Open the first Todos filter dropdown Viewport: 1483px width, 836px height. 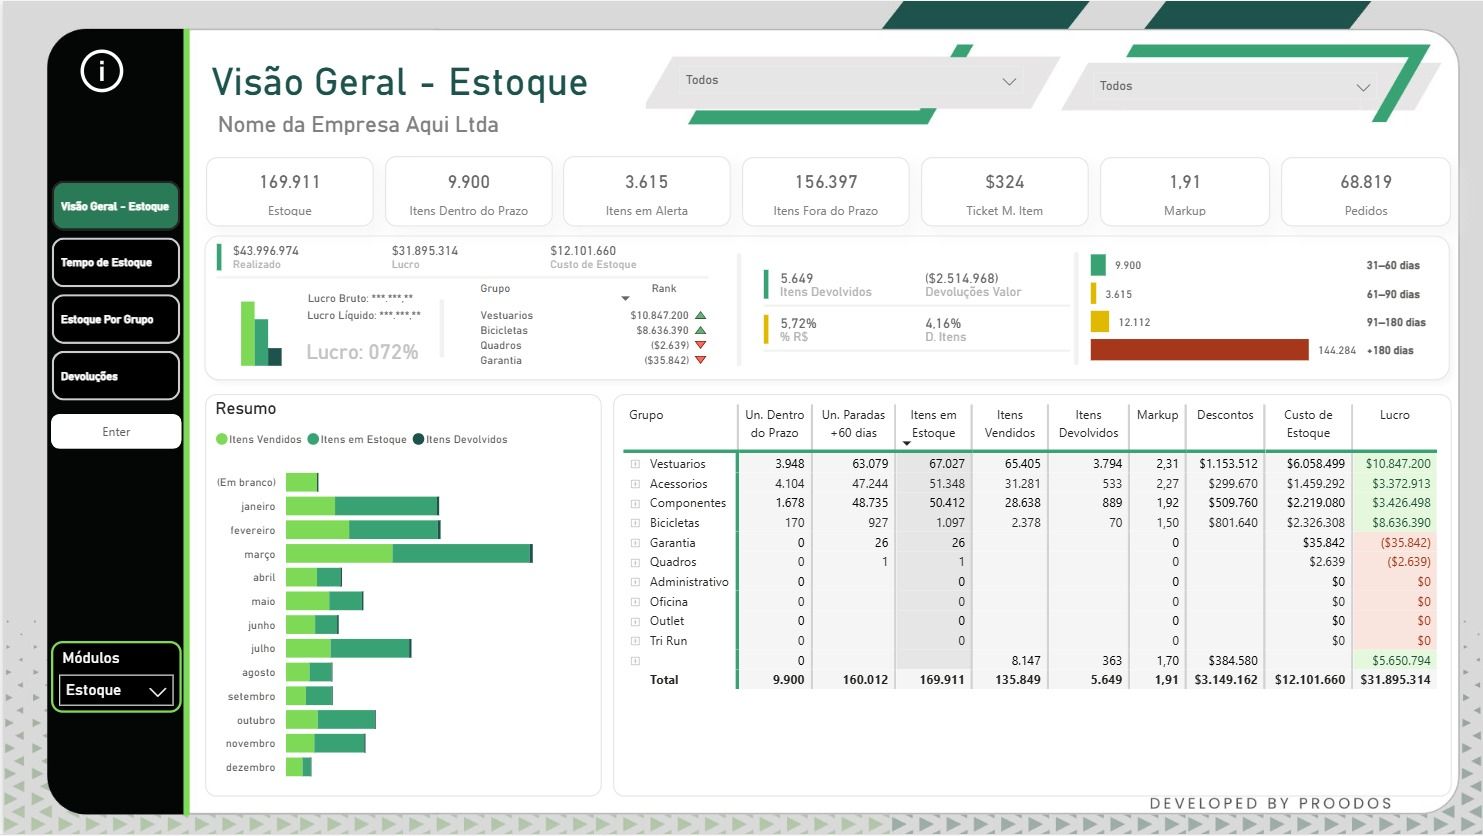click(x=851, y=81)
